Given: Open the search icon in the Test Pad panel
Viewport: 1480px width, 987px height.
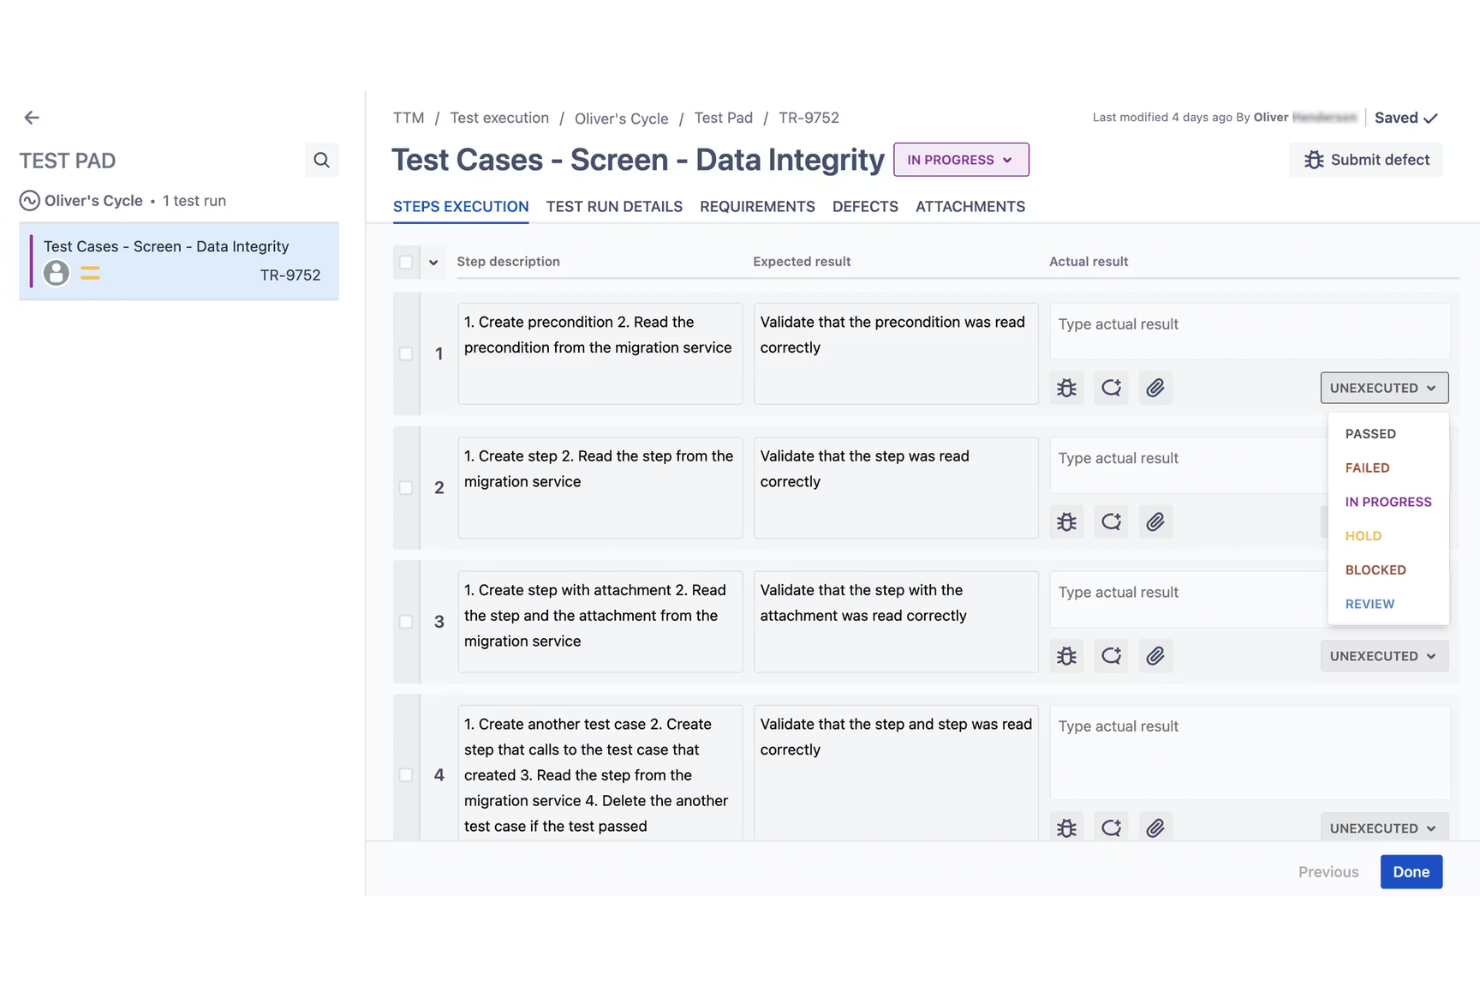Looking at the screenshot, I should 321,160.
